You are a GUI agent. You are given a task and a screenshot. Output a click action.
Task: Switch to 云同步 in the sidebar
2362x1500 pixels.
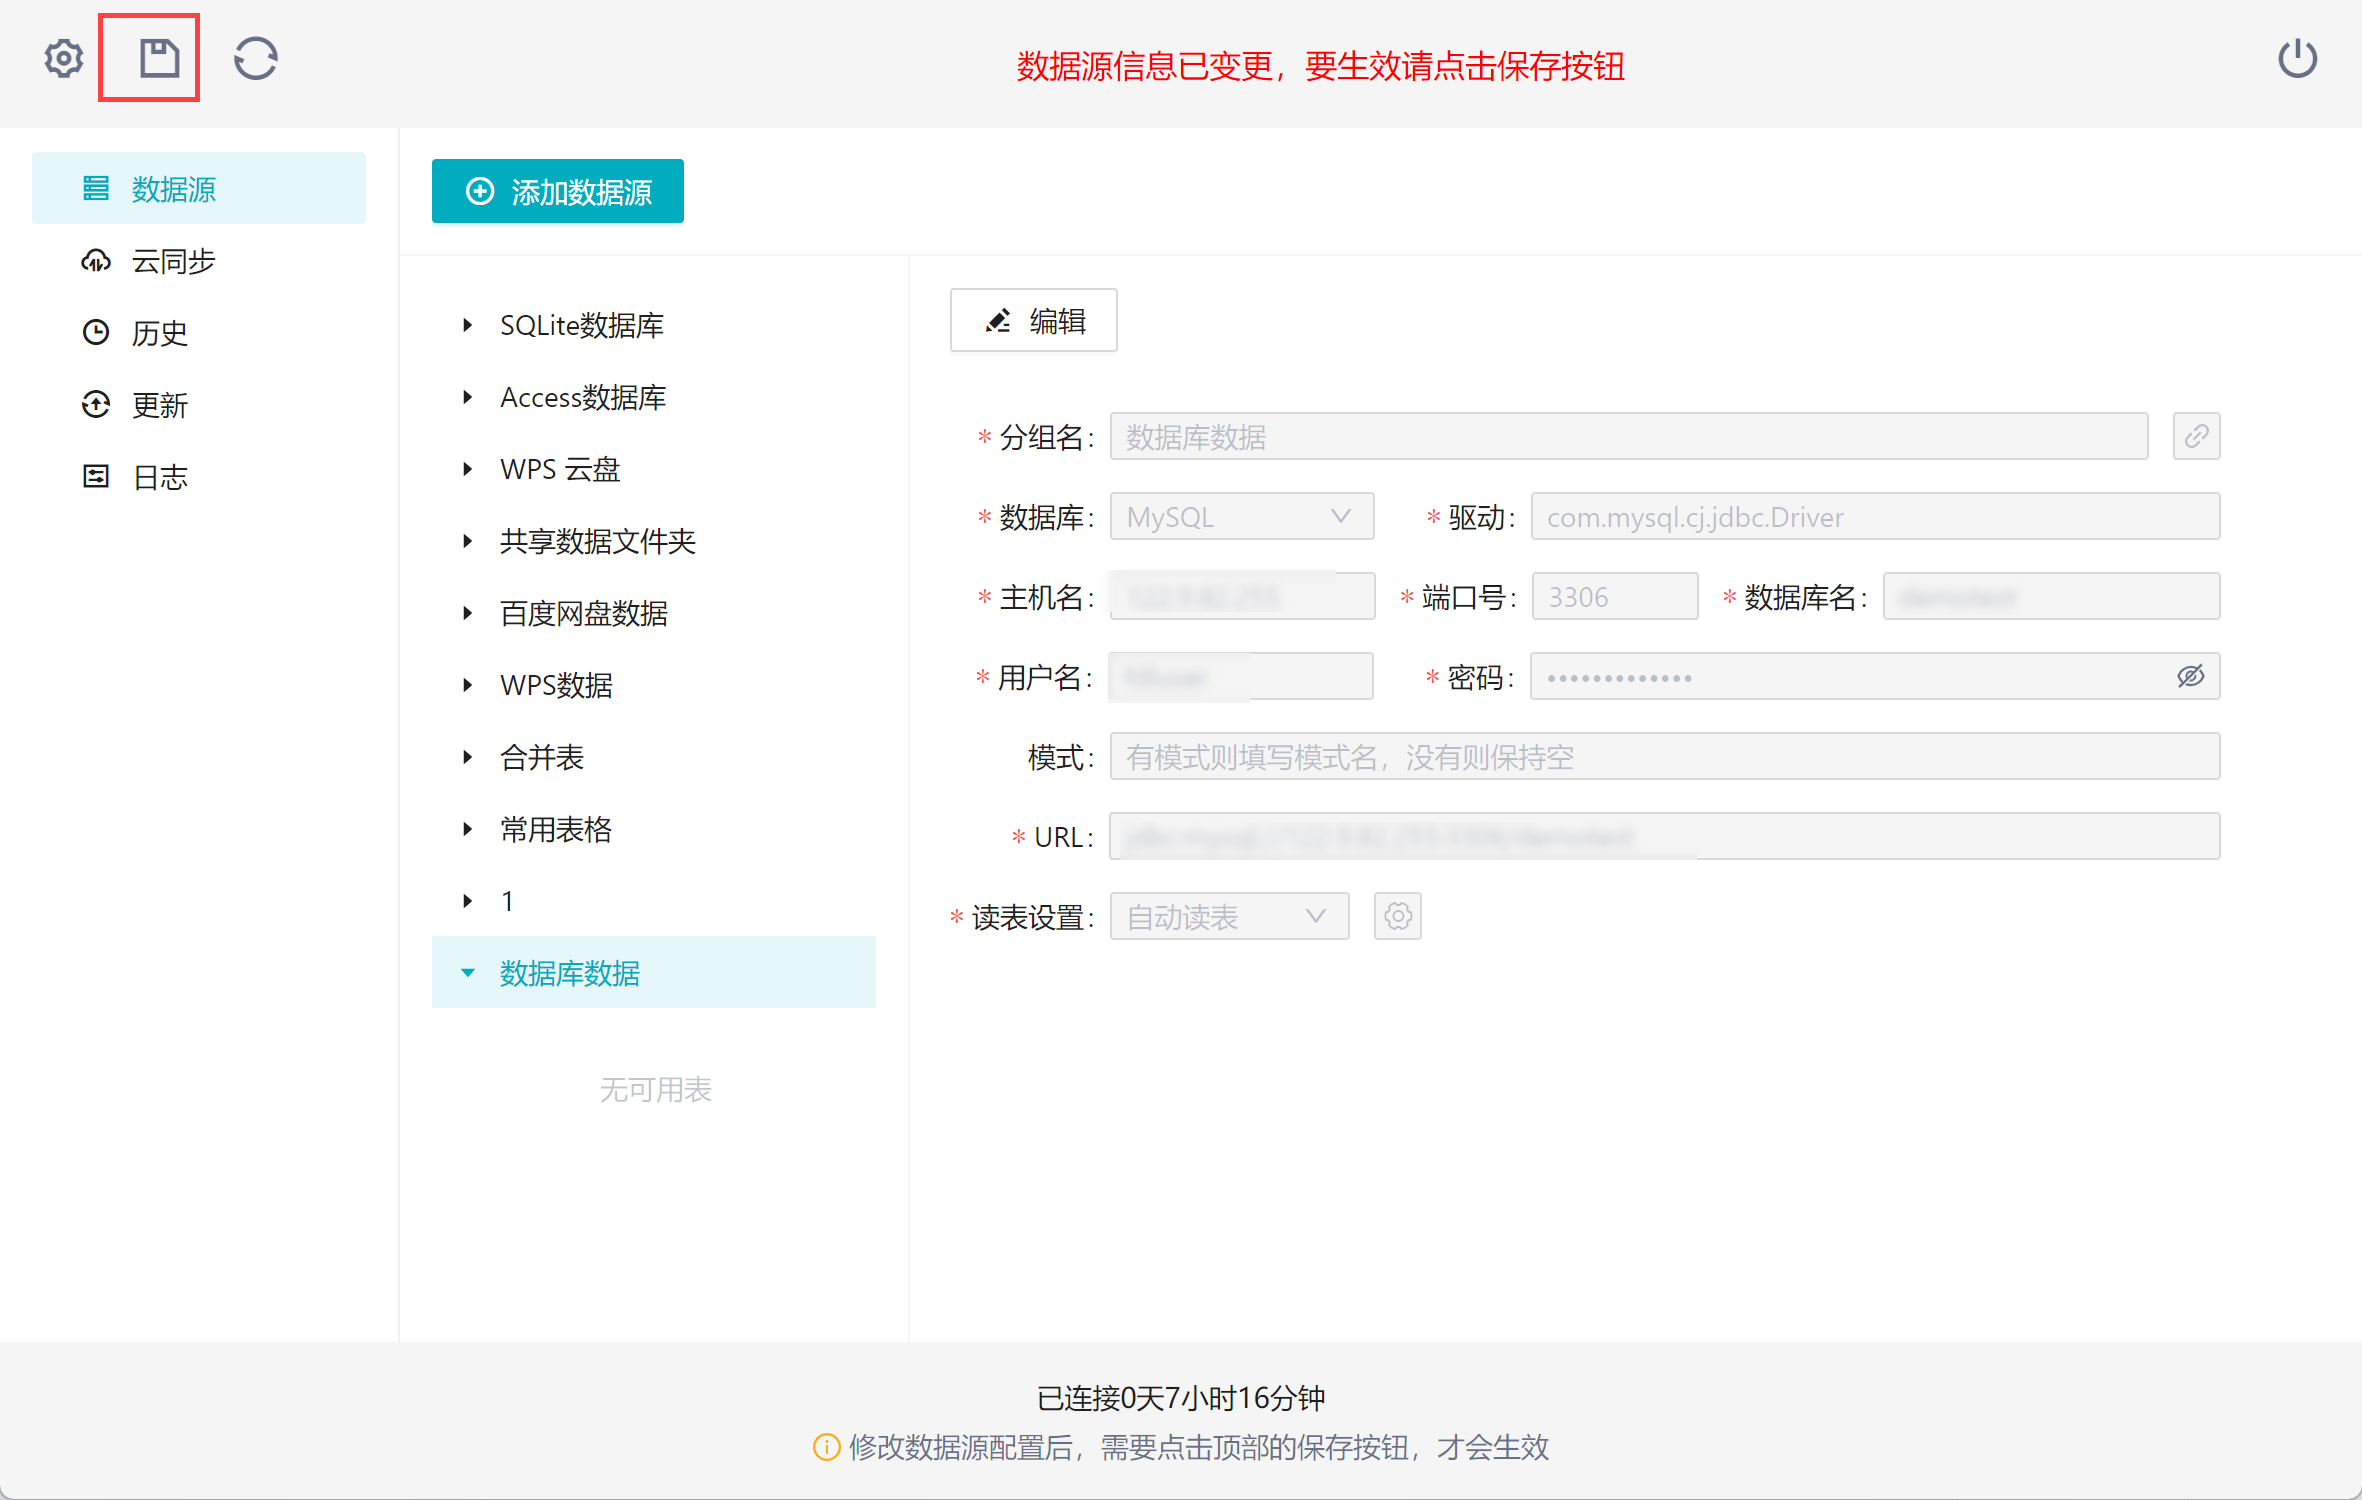click(x=199, y=261)
